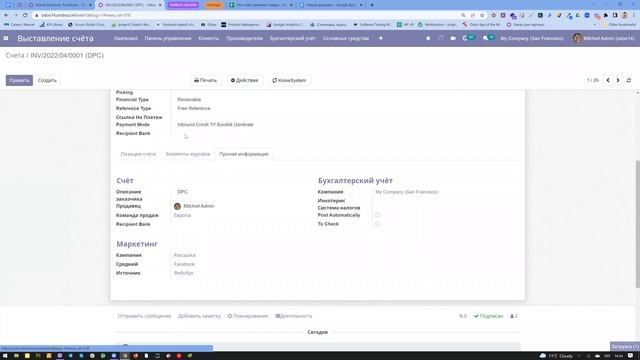Open the Бухгалтерский учёт menu
Viewport: 640px width, 360px height.
[293, 38]
